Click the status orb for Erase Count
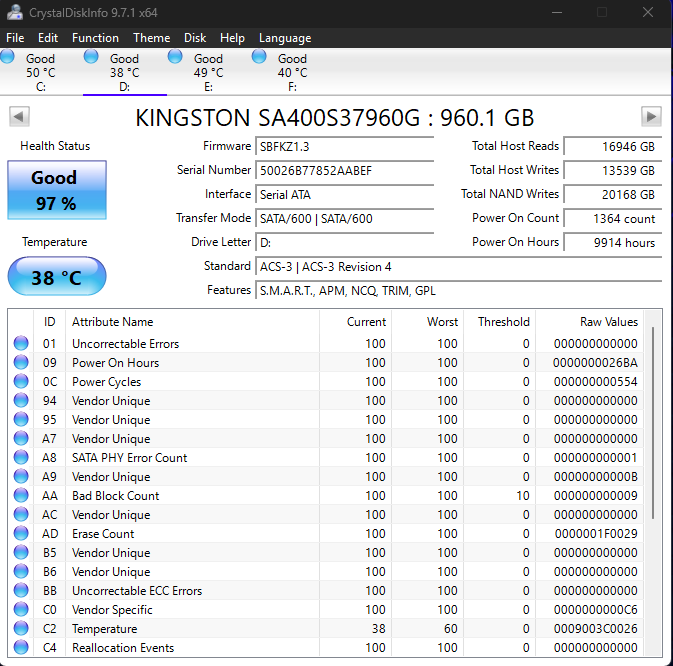This screenshot has height=666, width=673. tap(21, 533)
